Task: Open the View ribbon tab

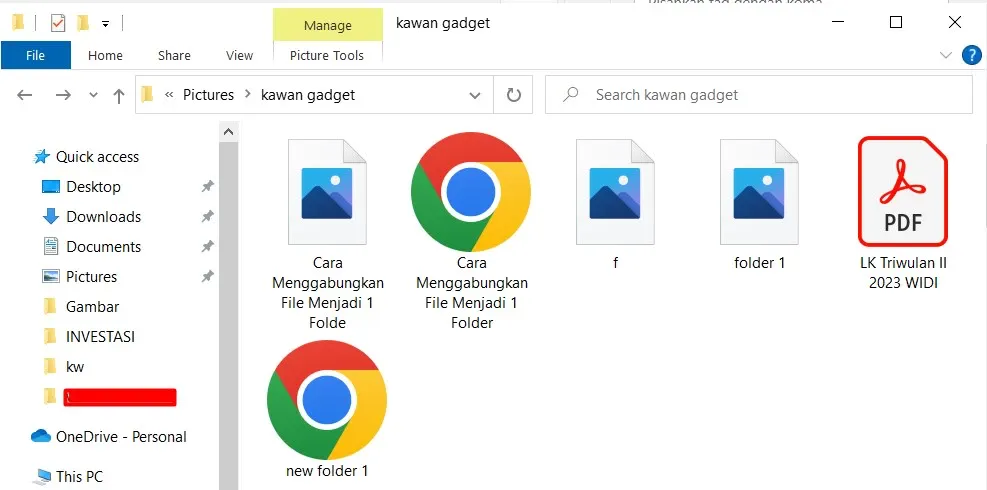Action: click(x=239, y=55)
